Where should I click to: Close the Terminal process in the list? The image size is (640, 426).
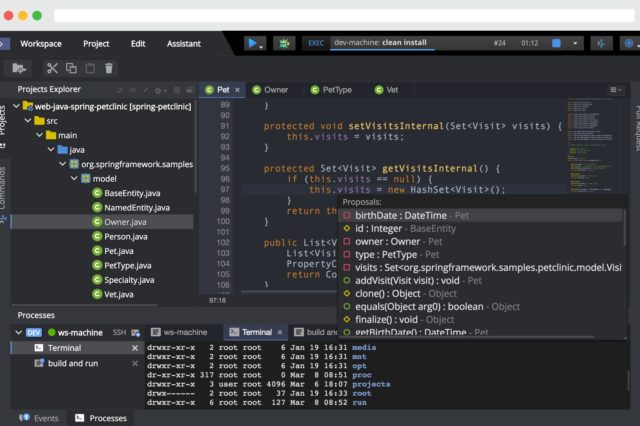click(x=135, y=348)
